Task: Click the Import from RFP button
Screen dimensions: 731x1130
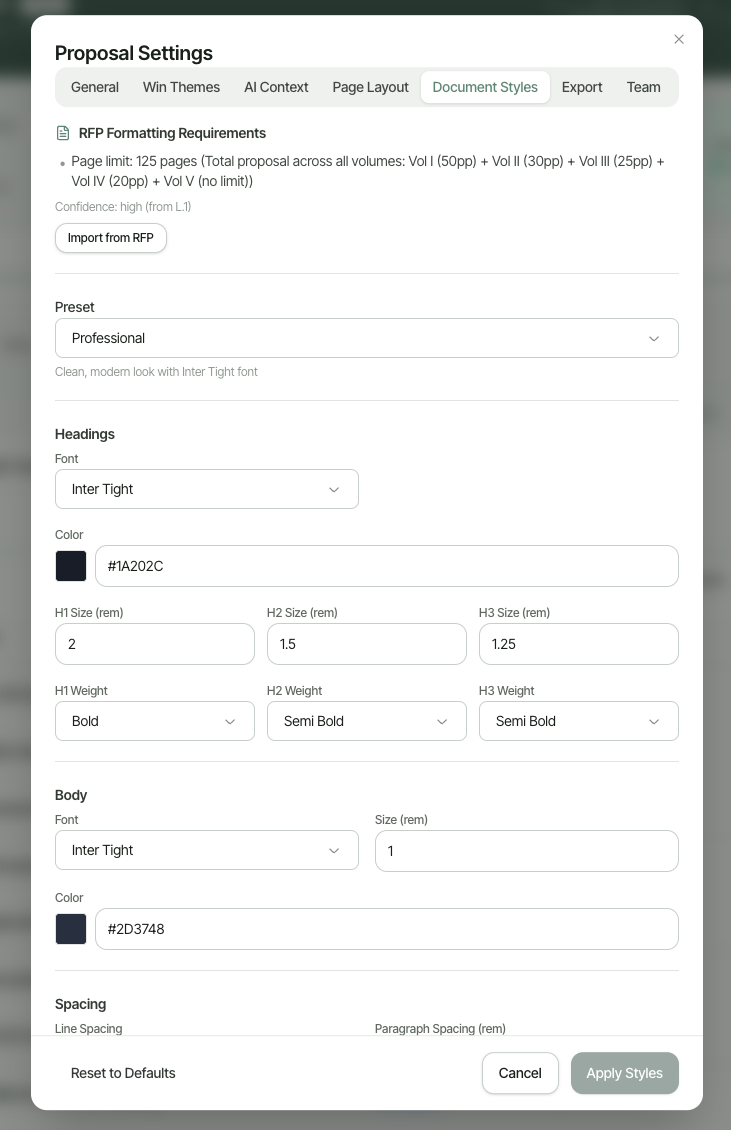Action: [111, 238]
